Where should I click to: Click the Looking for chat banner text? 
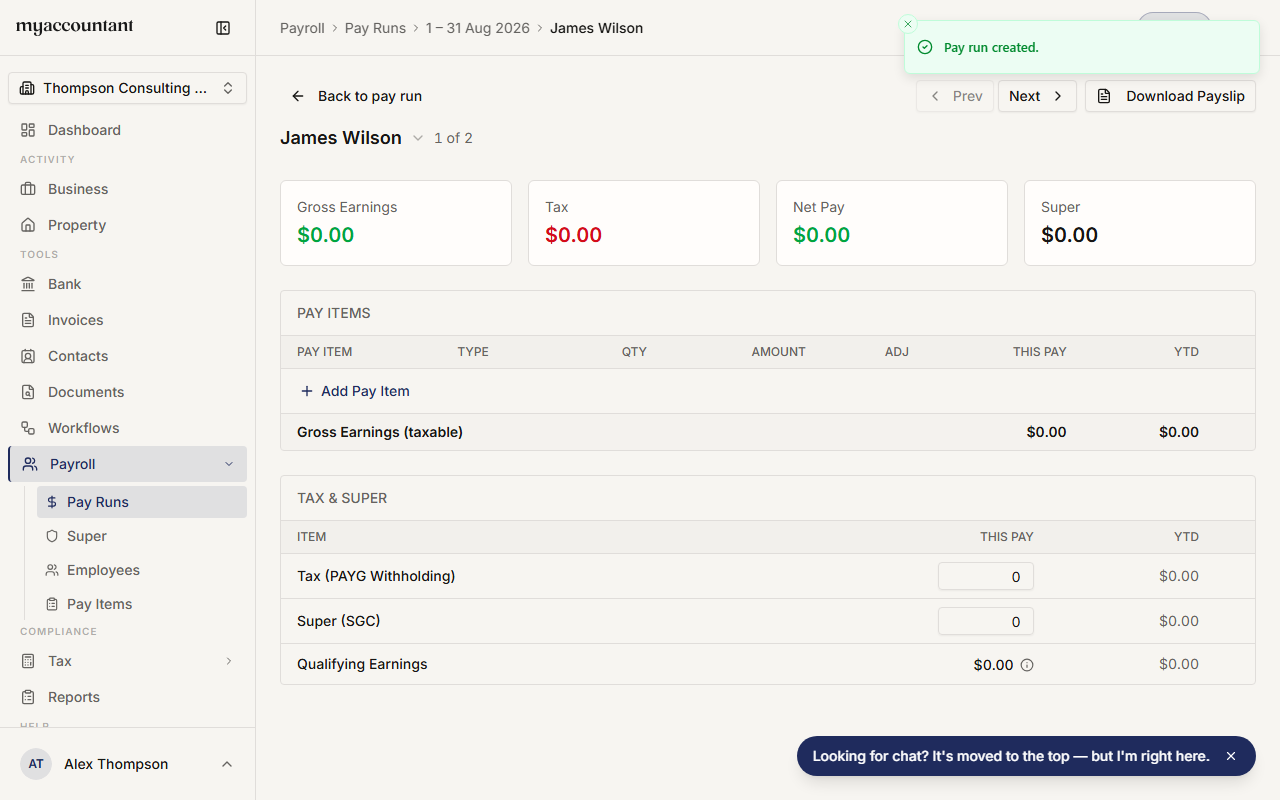tap(1011, 756)
